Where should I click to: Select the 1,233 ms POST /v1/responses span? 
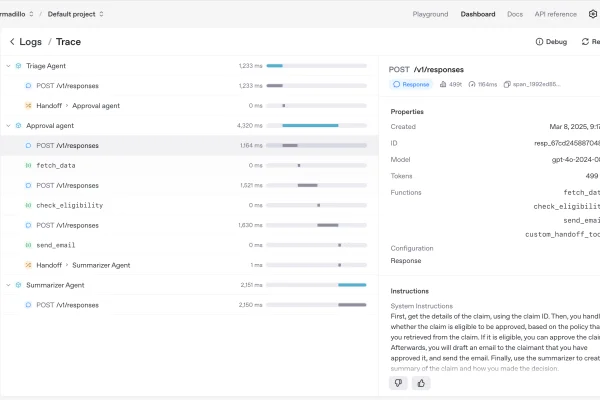(190, 86)
